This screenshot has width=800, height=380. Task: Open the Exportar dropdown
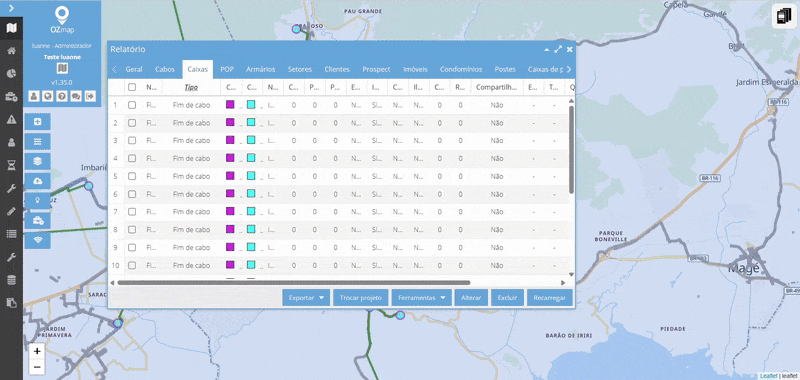(x=306, y=298)
